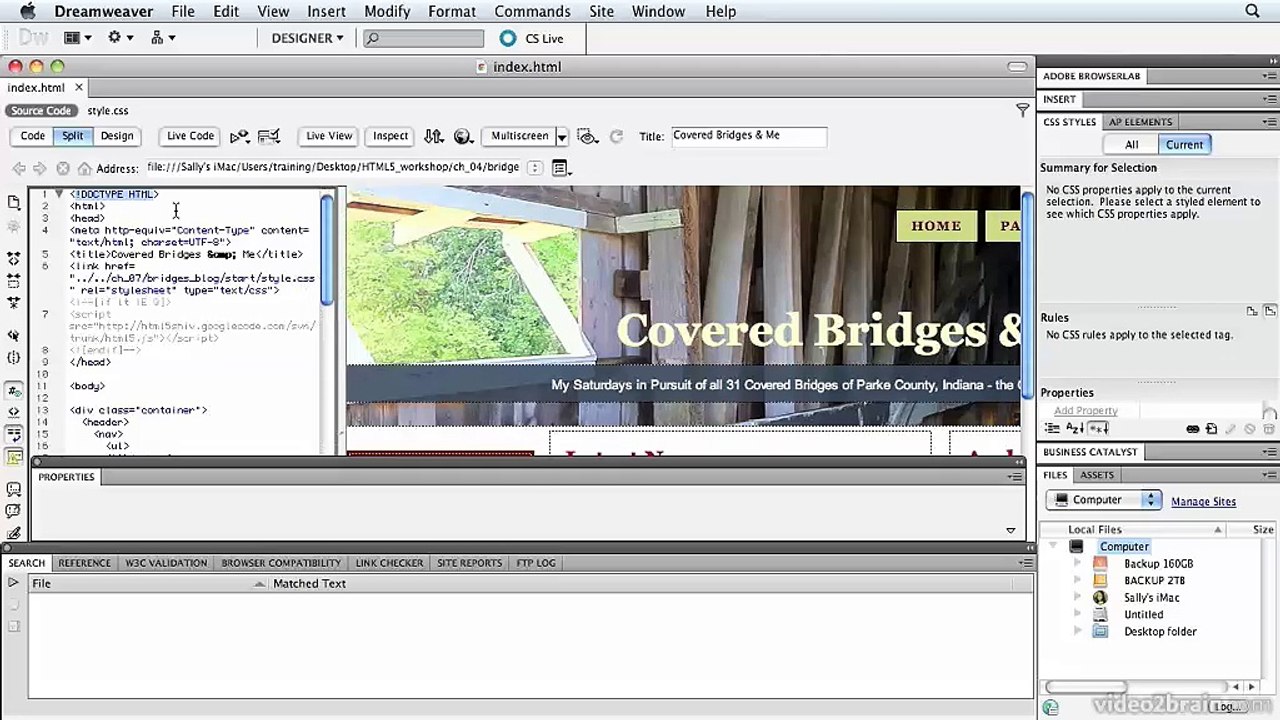Click the New CSS Rule icon
The height and width of the screenshot is (720, 1280).
point(1211,429)
